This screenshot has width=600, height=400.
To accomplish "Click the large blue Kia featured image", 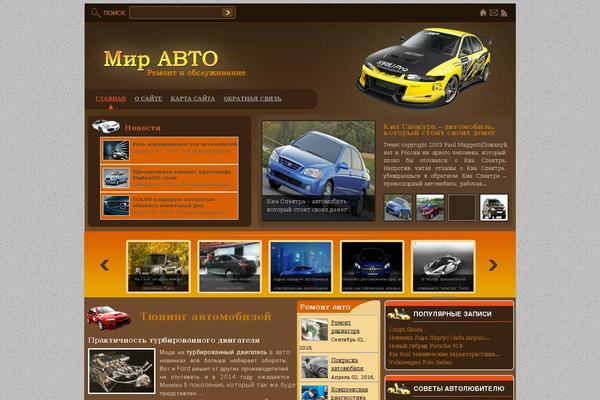I will tap(318, 171).
